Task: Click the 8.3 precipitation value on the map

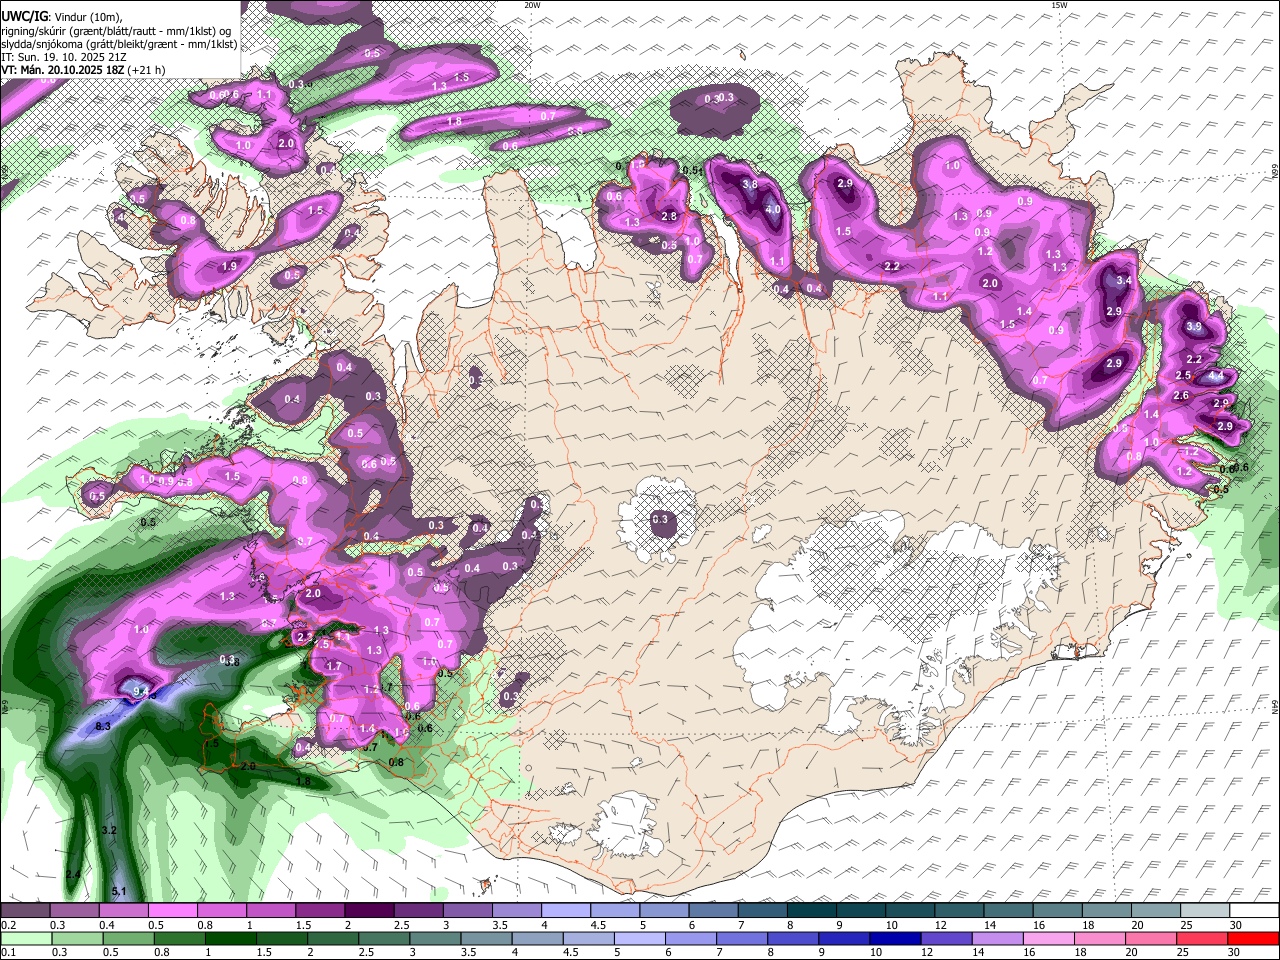Action: (103, 727)
